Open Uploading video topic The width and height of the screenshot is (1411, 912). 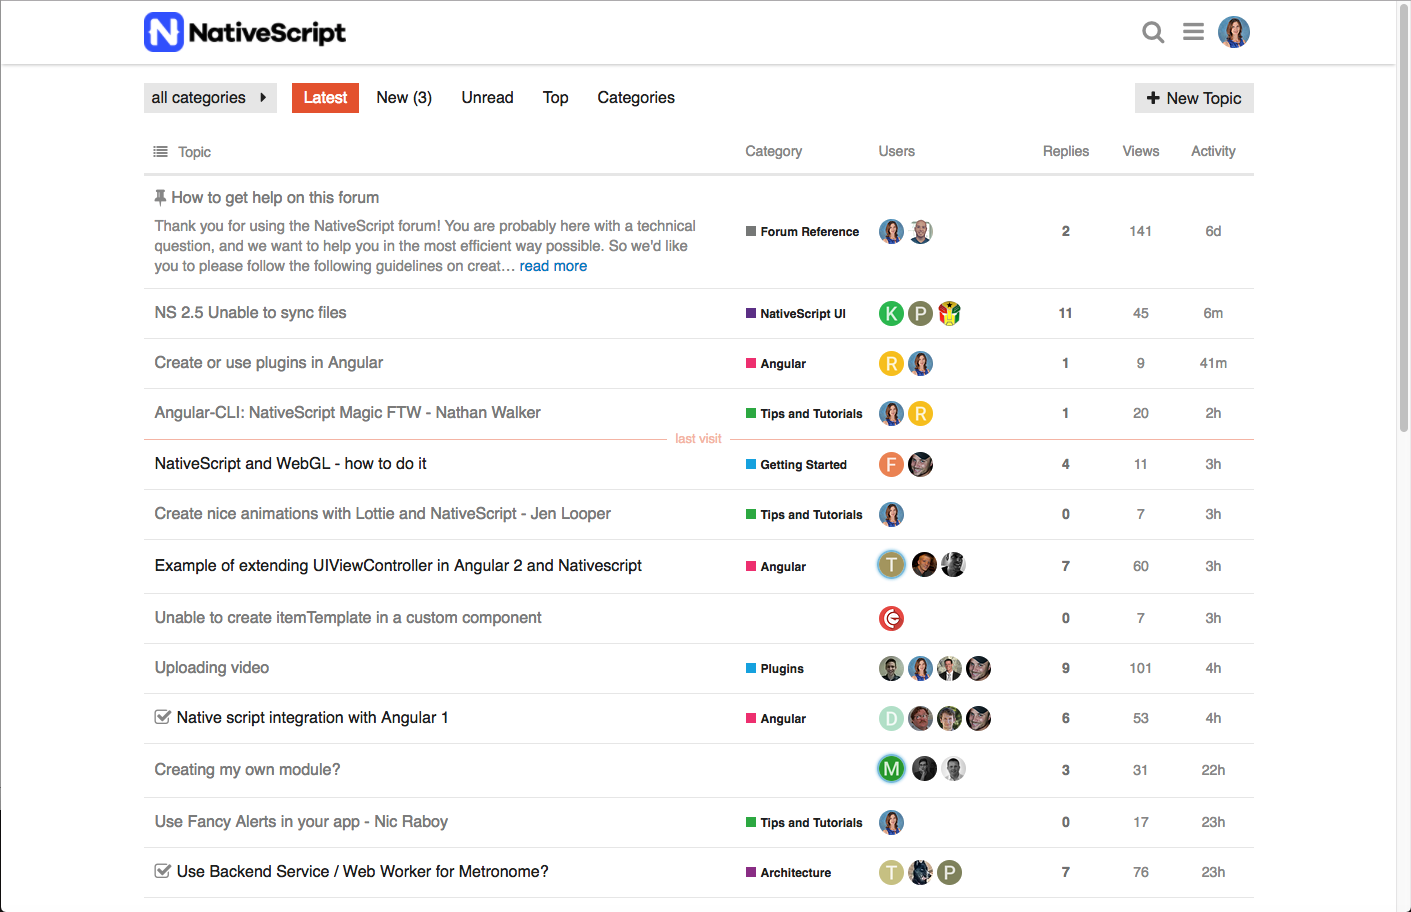(x=211, y=668)
